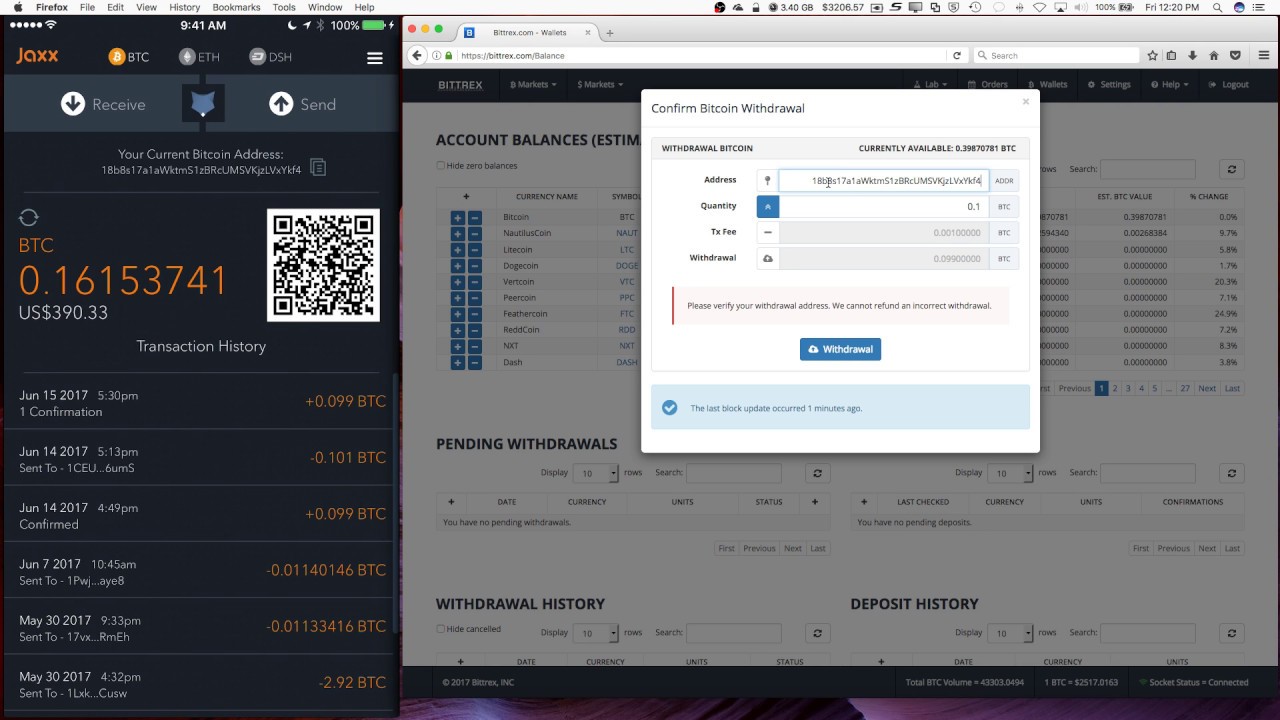Refresh the account balances table
The width and height of the screenshot is (1280, 720).
coord(1231,170)
